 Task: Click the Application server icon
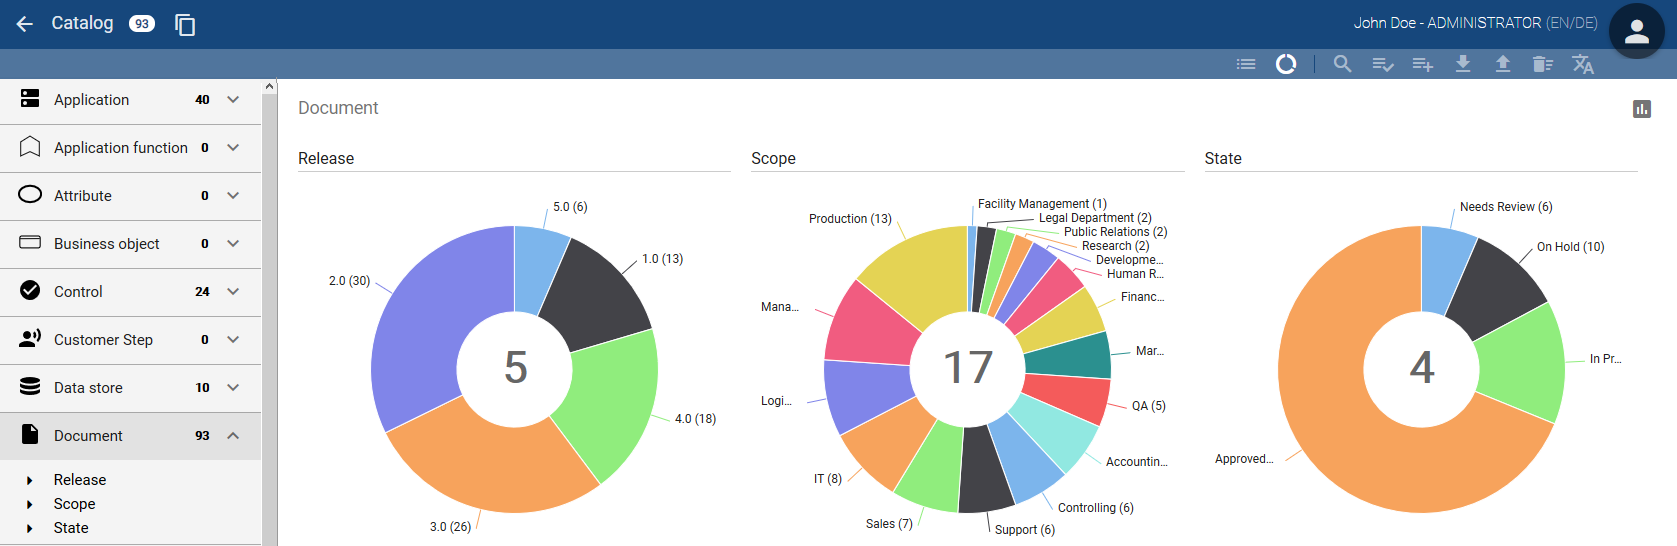[x=30, y=99]
